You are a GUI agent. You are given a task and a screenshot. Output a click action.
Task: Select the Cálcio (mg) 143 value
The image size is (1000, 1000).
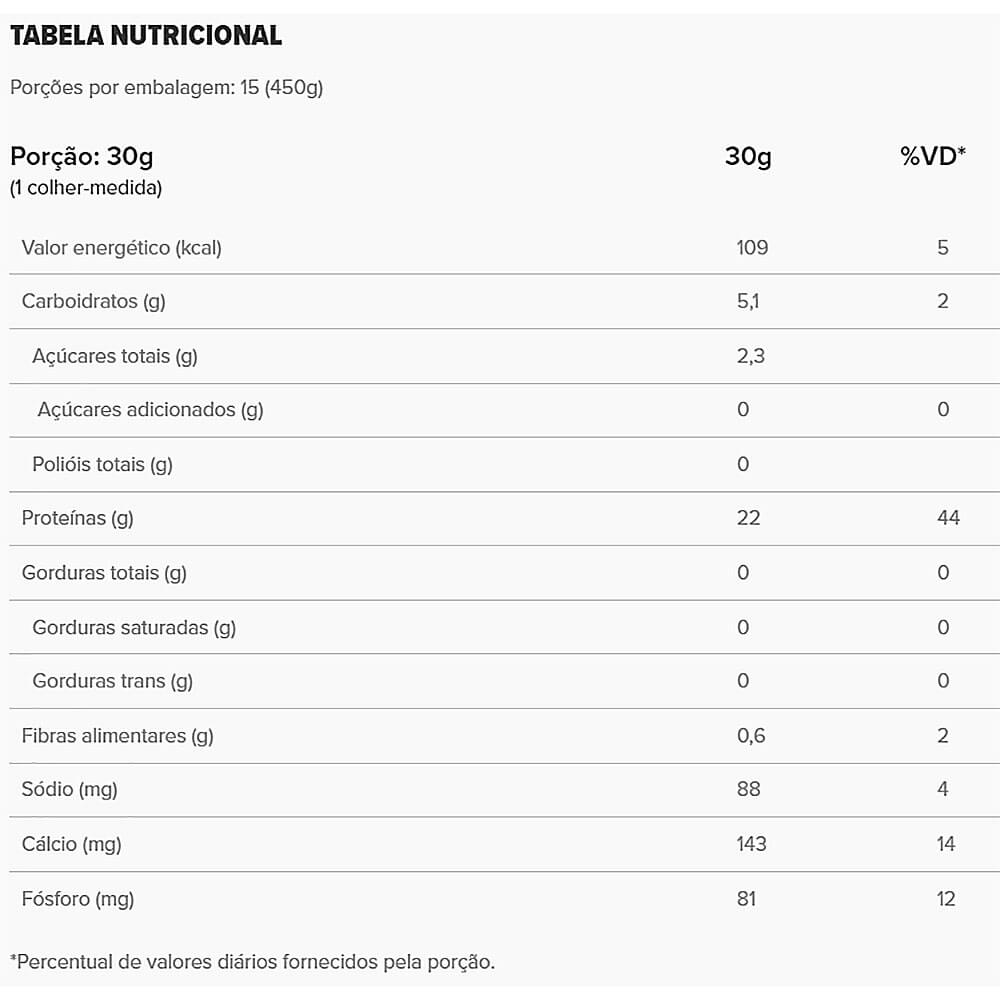click(x=751, y=844)
